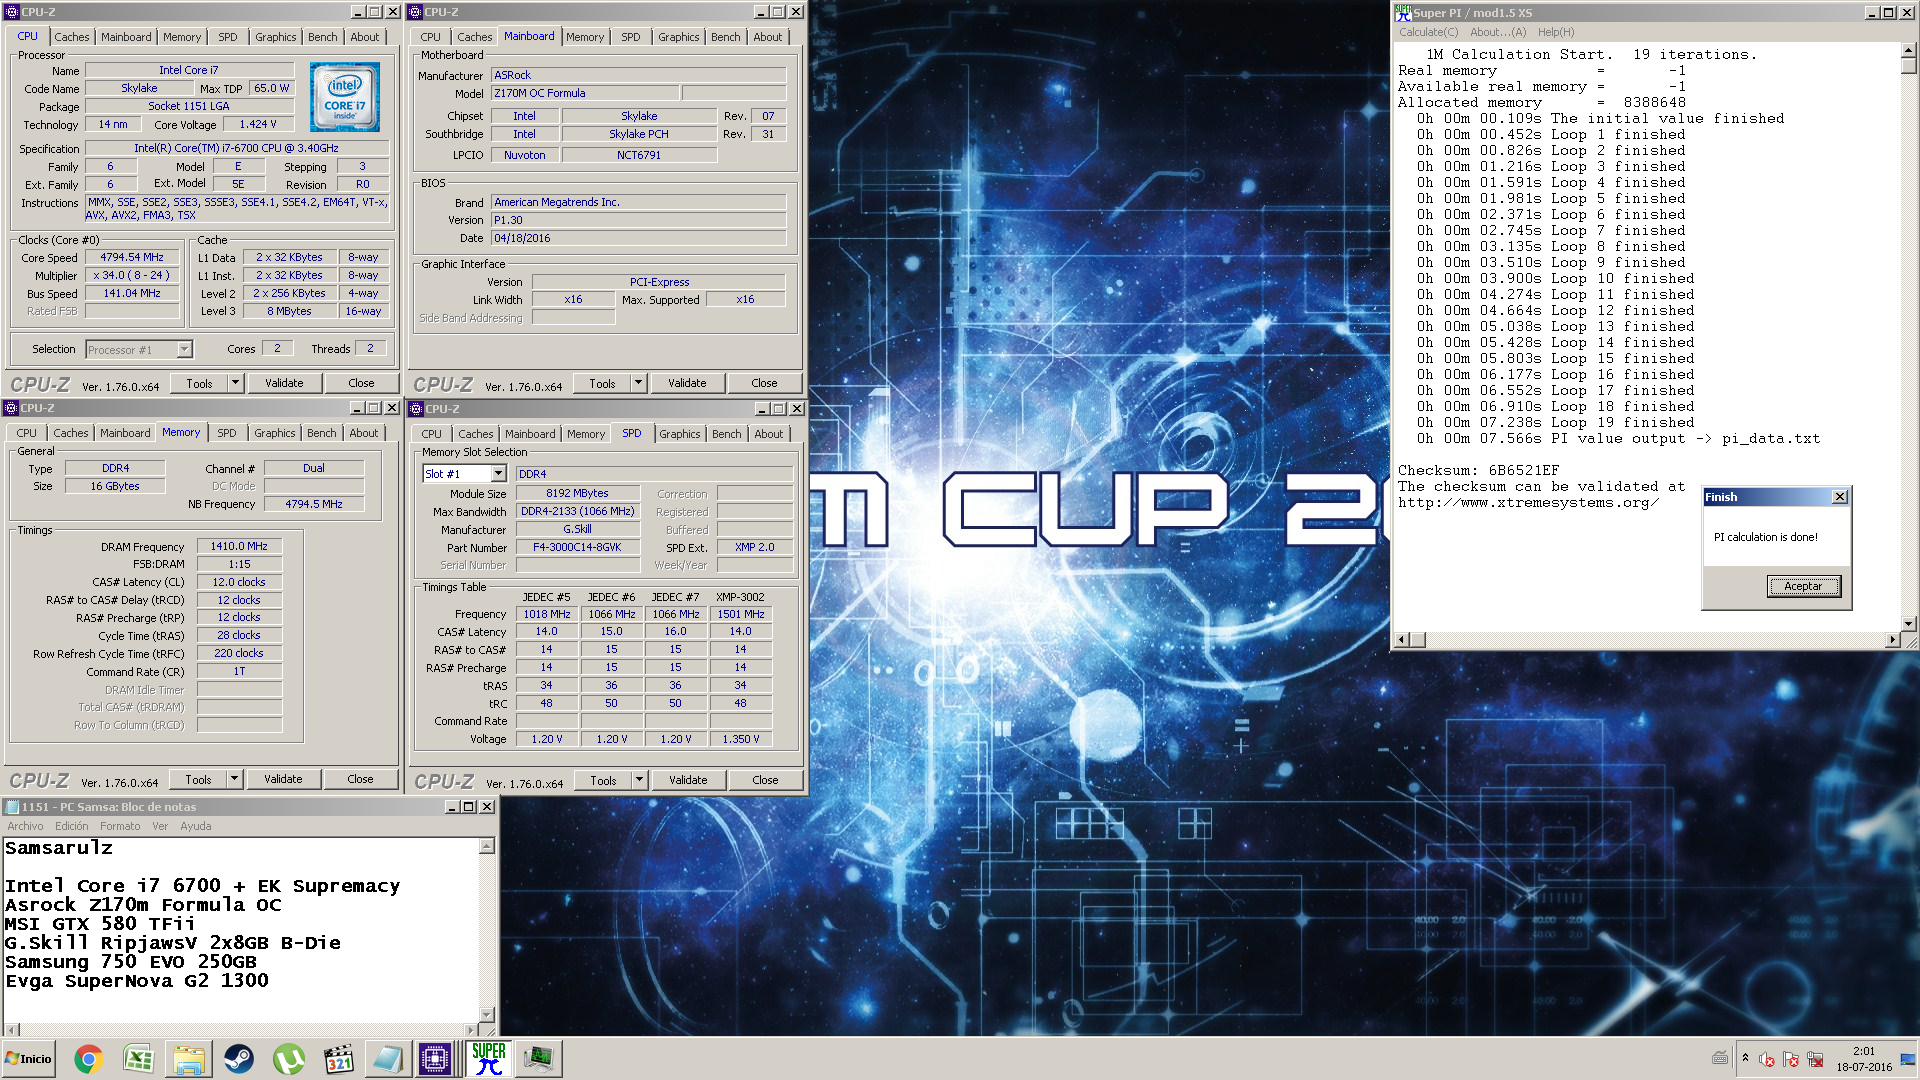Click the F4-3000C14-8GVK part number field
Image resolution: width=1920 pixels, height=1080 pixels.
577,547
